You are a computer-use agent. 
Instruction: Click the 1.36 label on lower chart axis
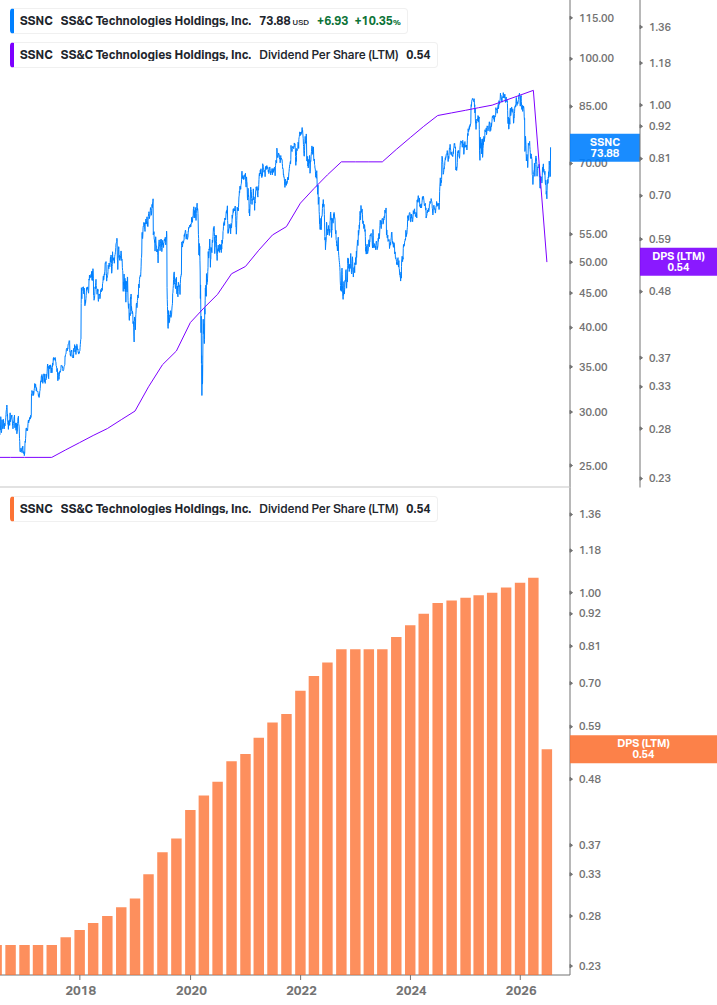pyautogui.click(x=590, y=514)
